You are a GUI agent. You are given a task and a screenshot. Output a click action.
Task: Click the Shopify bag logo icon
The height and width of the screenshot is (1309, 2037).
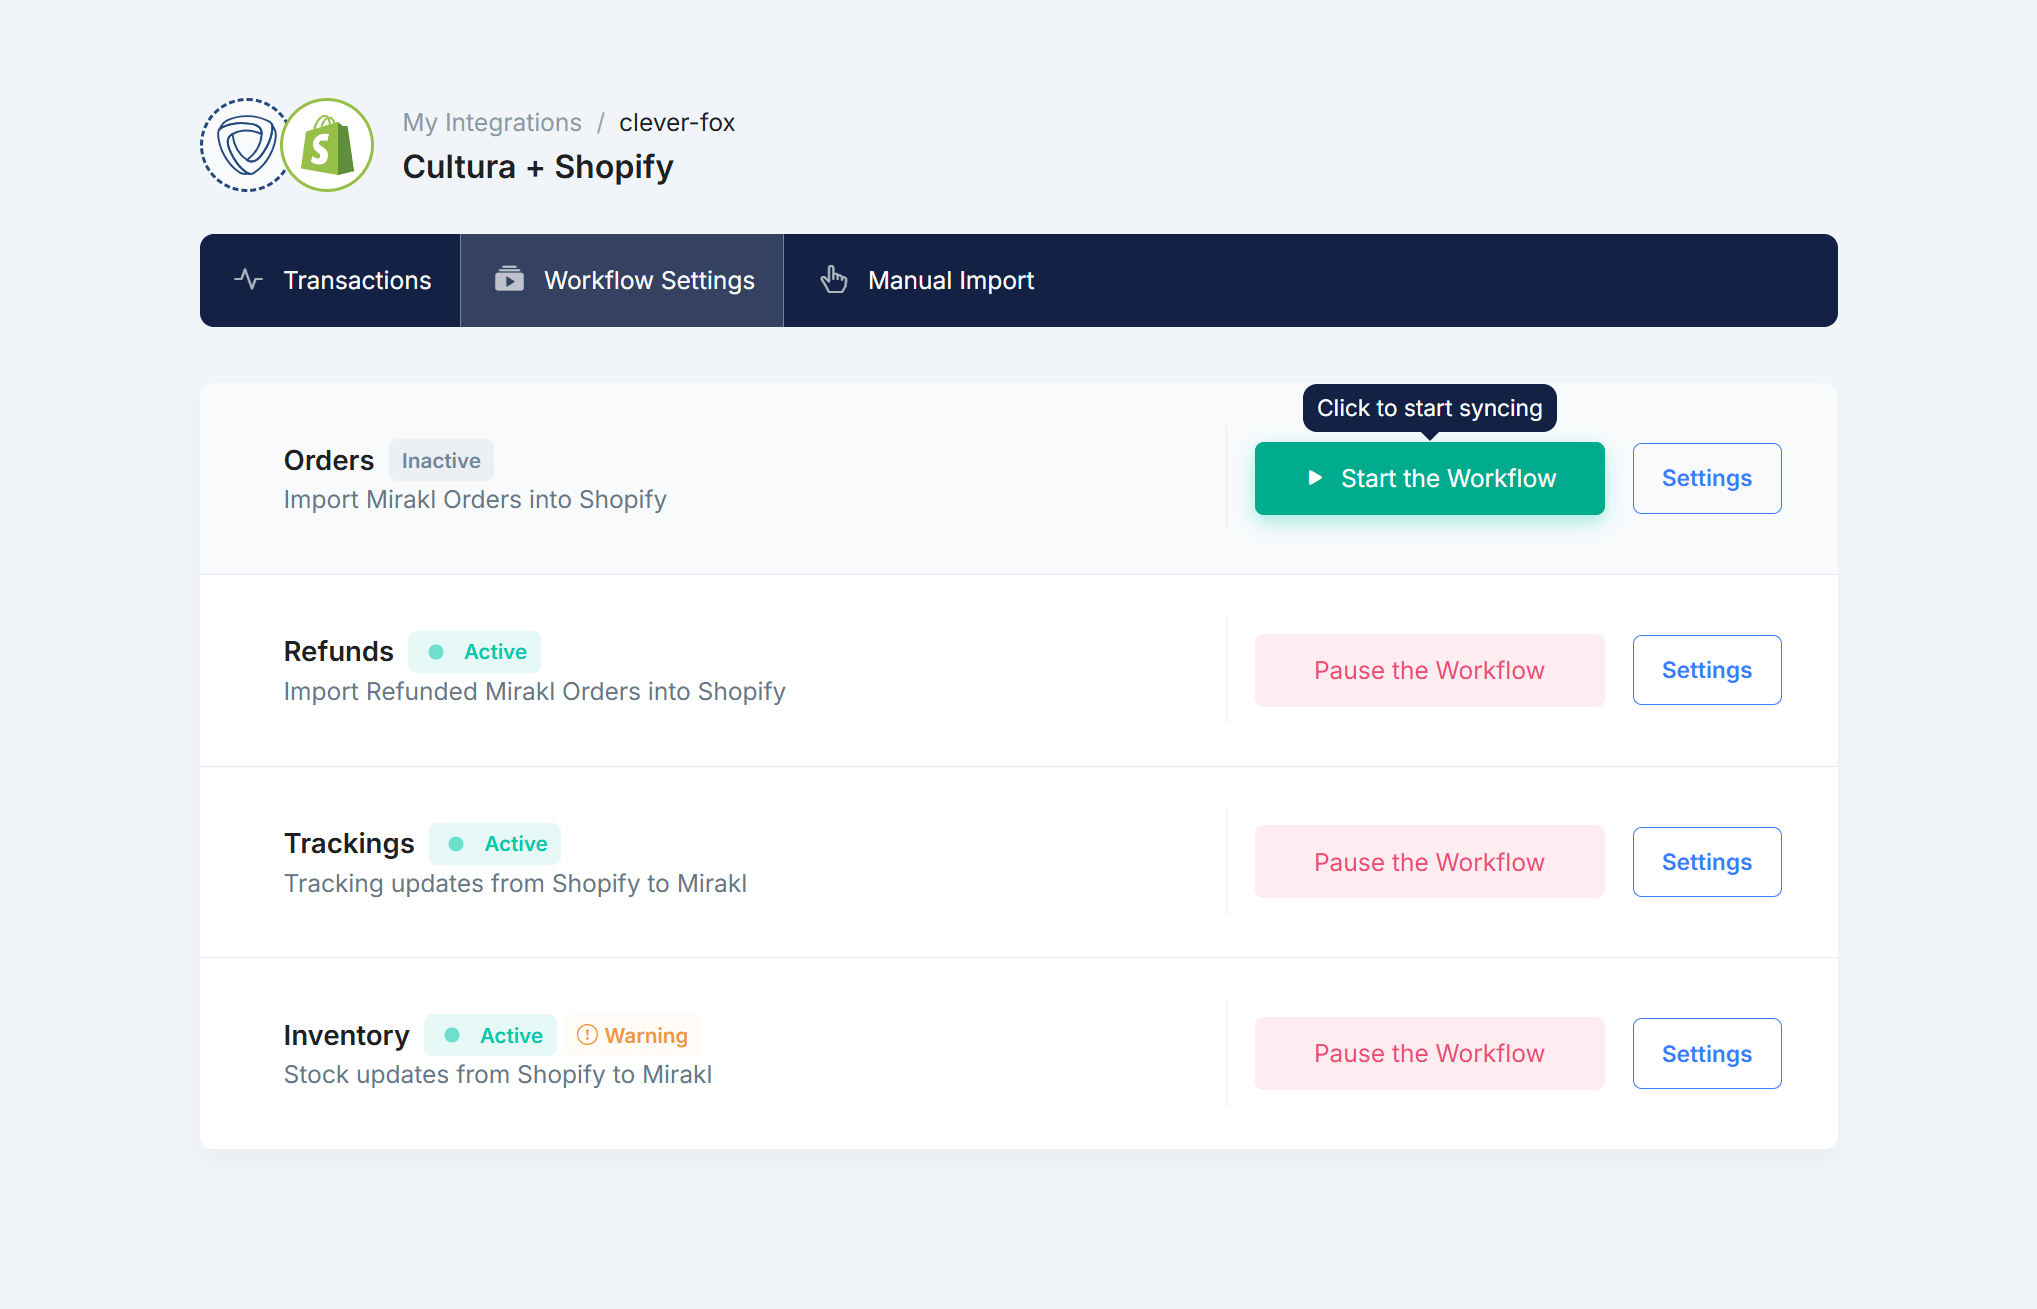click(x=327, y=145)
